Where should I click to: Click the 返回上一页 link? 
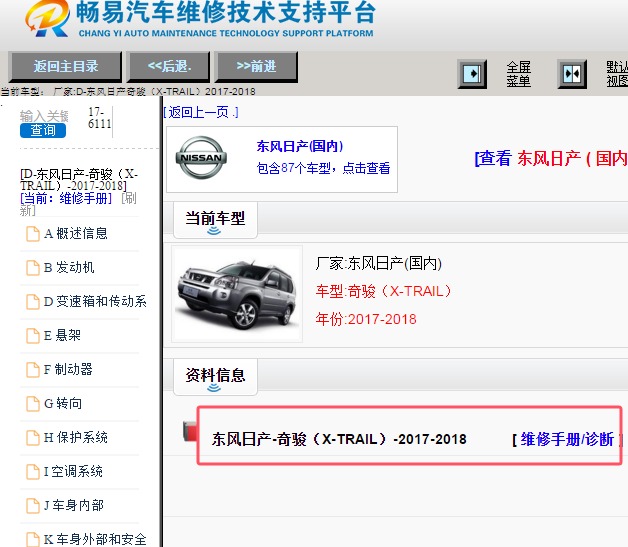click(x=201, y=113)
